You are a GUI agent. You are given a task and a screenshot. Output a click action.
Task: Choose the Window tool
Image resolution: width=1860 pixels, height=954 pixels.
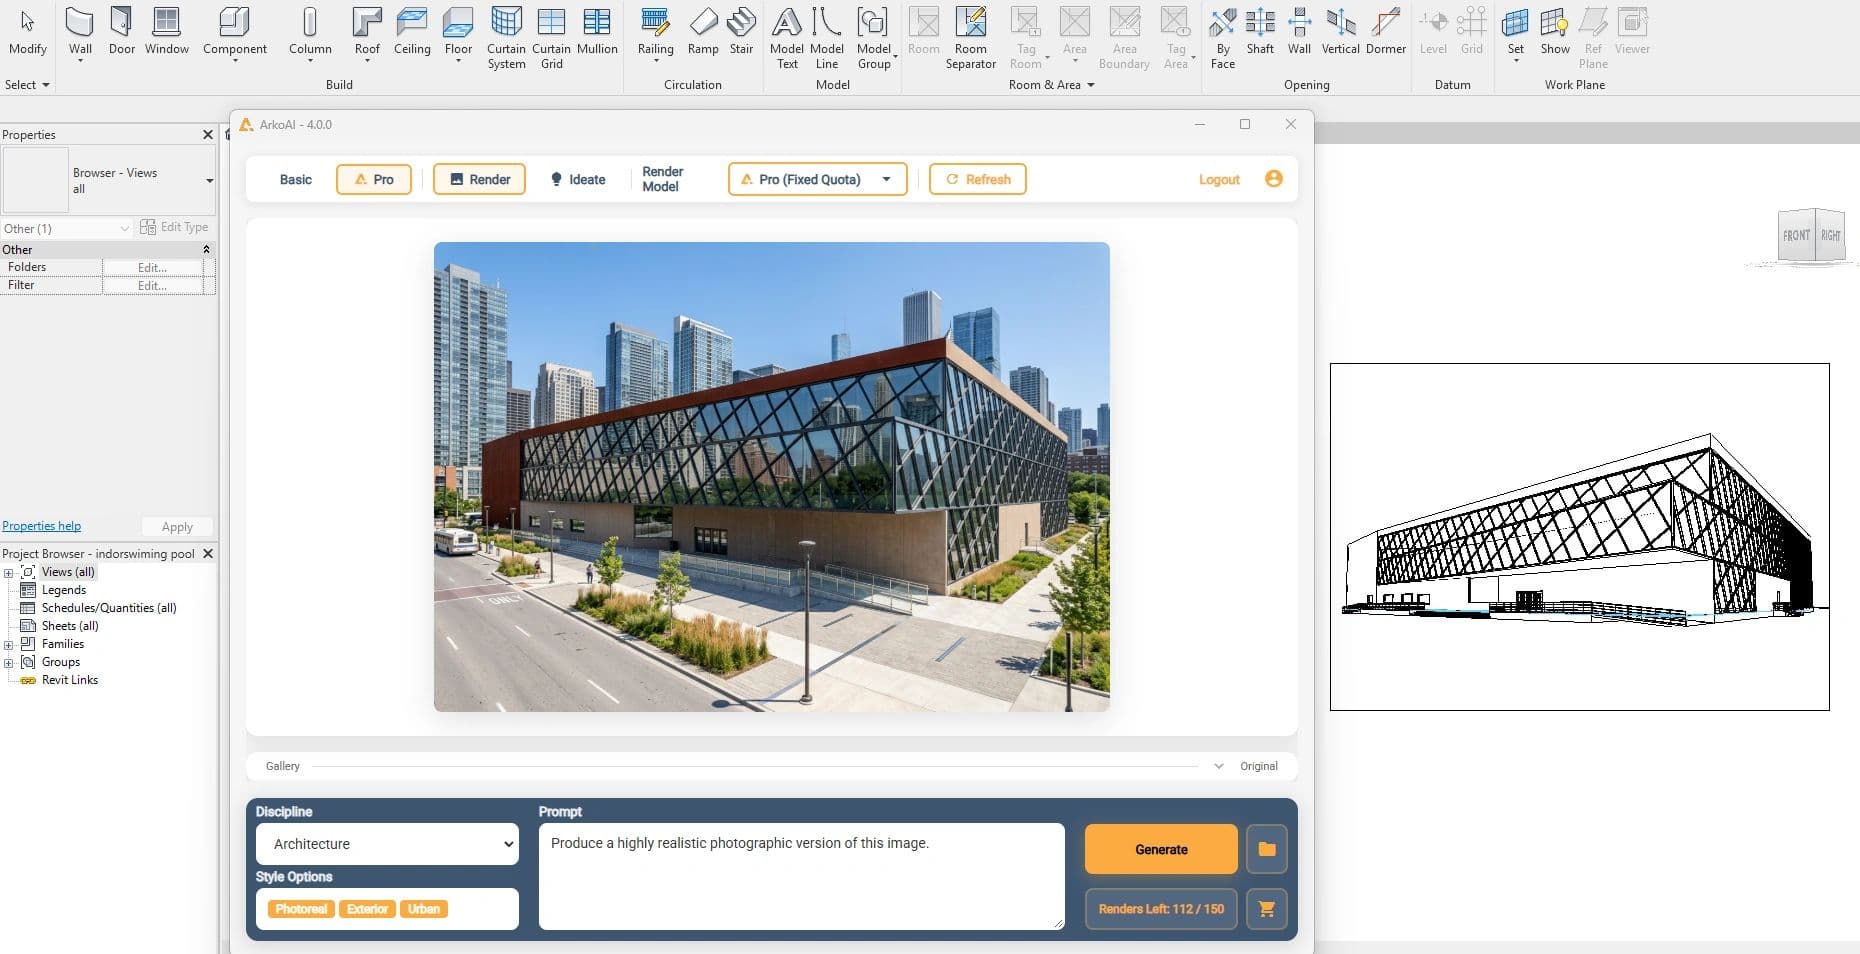pyautogui.click(x=166, y=32)
